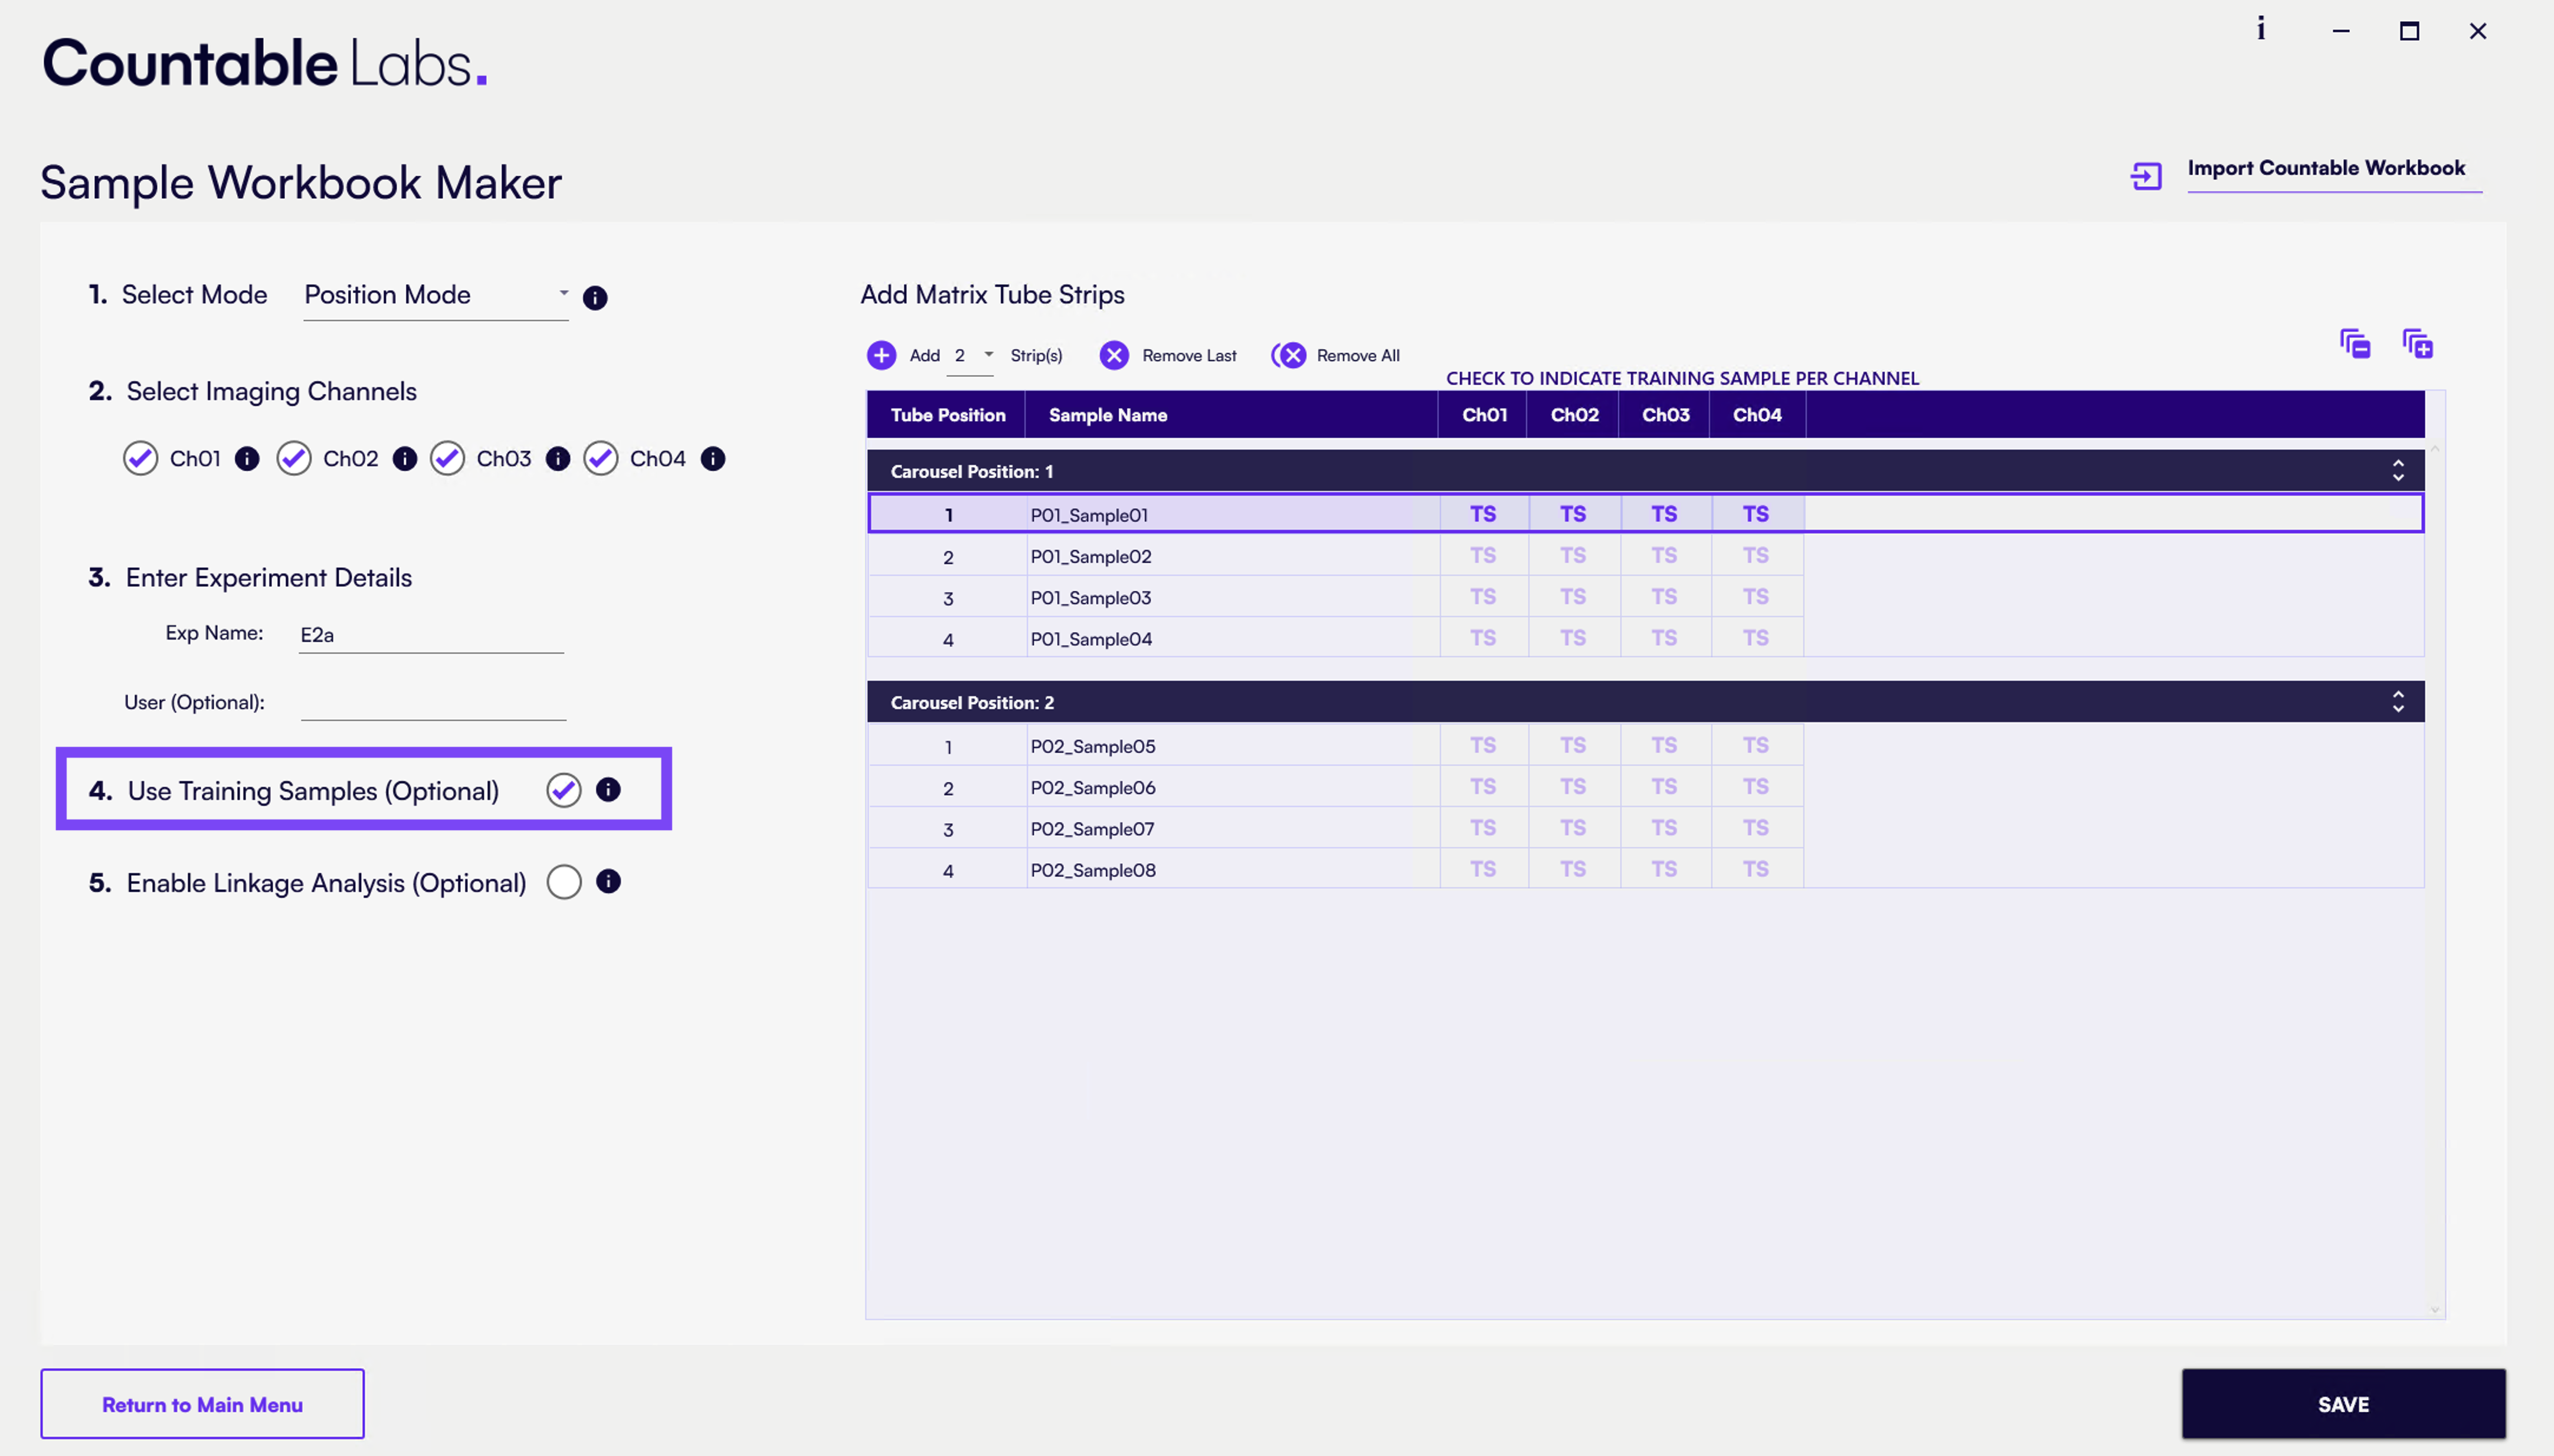
Task: Click the Ch02 column header
Action: [x=1573, y=415]
